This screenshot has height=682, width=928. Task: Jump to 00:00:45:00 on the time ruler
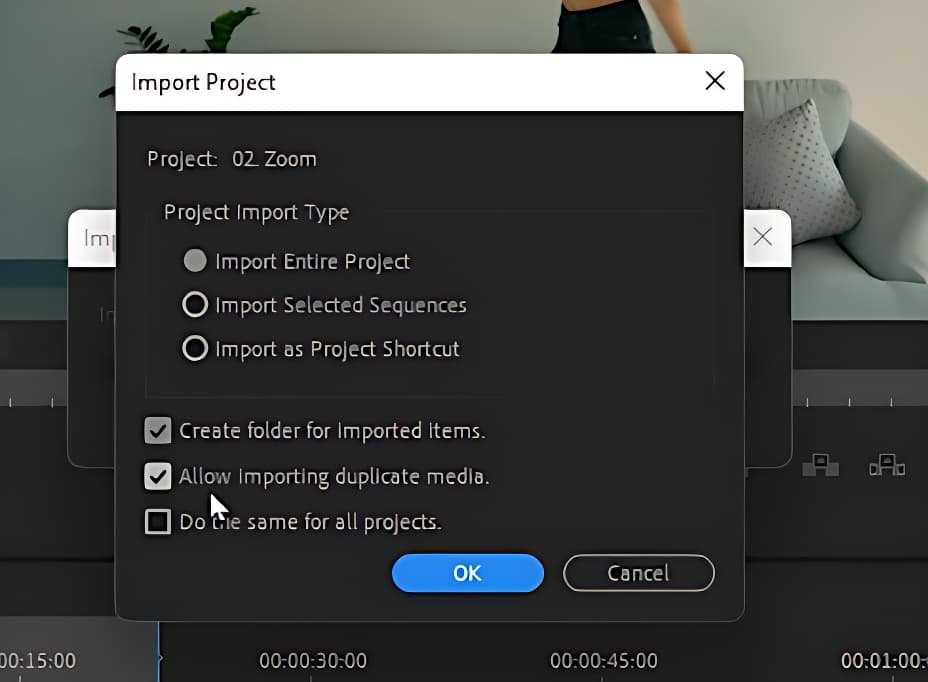click(x=604, y=660)
